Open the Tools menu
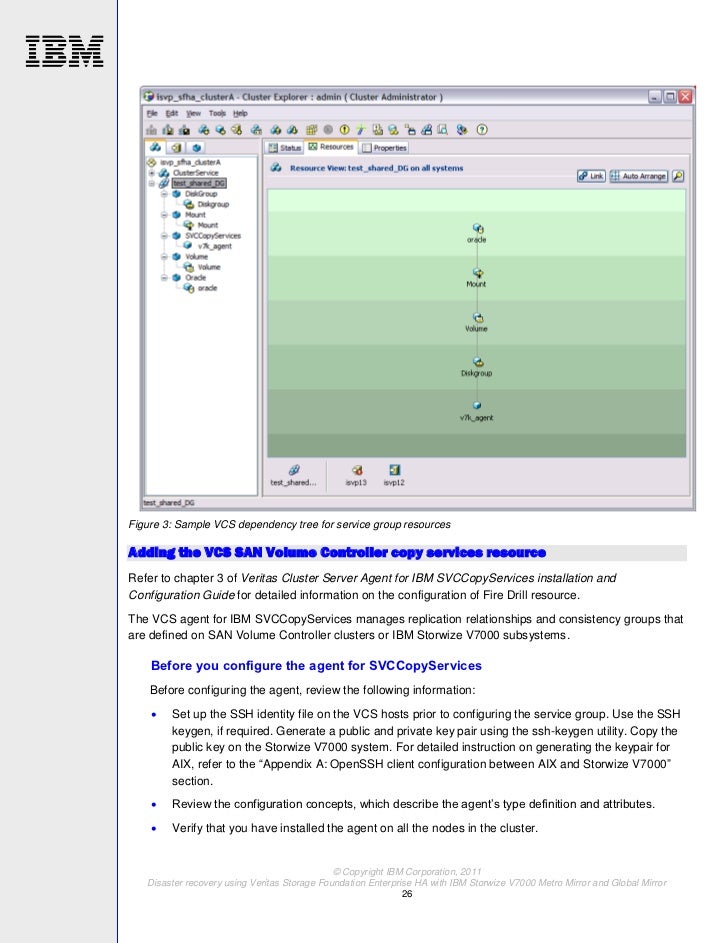Image resolution: width=728 pixels, height=943 pixels. (x=217, y=113)
